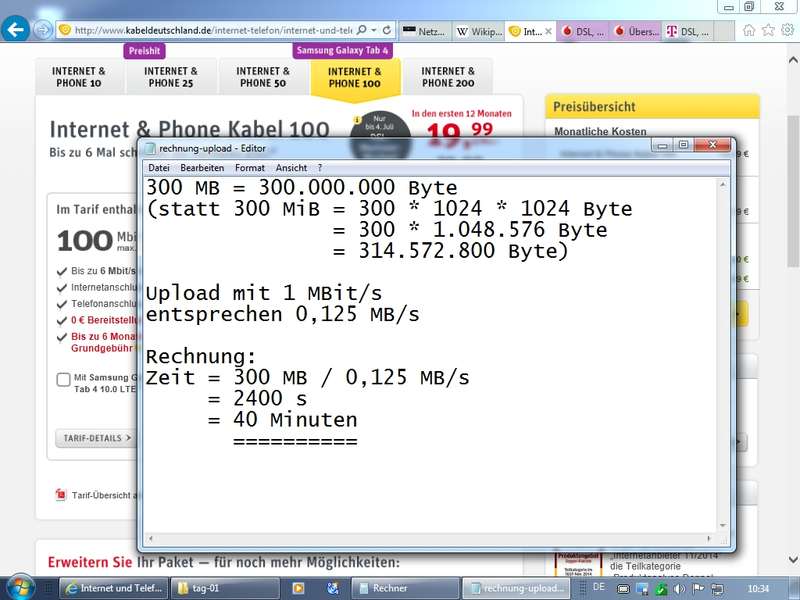This screenshot has width=800, height=600.
Task: Select the Internet & Phone 100 tariff tab
Action: click(355, 78)
